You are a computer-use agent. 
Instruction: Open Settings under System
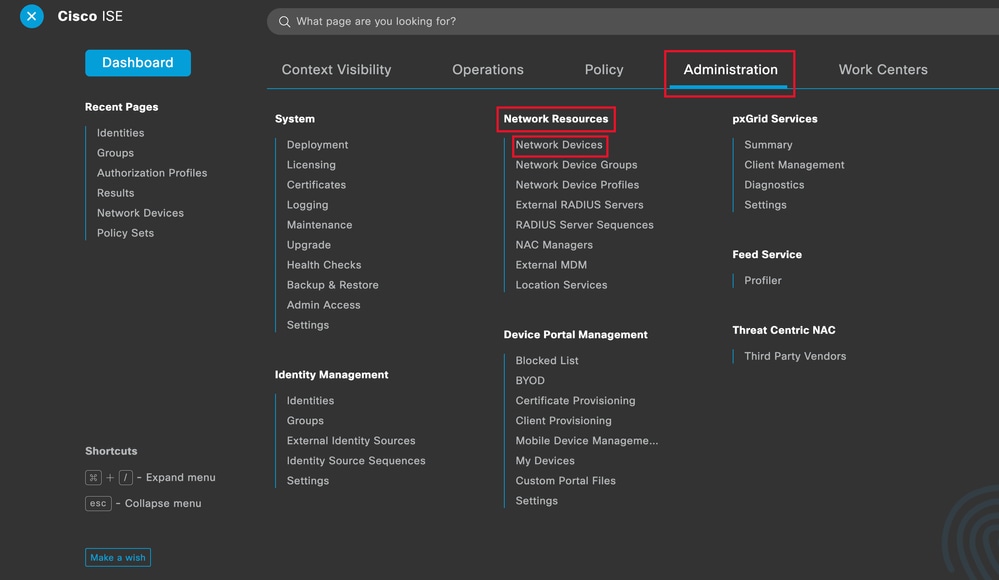pos(308,325)
